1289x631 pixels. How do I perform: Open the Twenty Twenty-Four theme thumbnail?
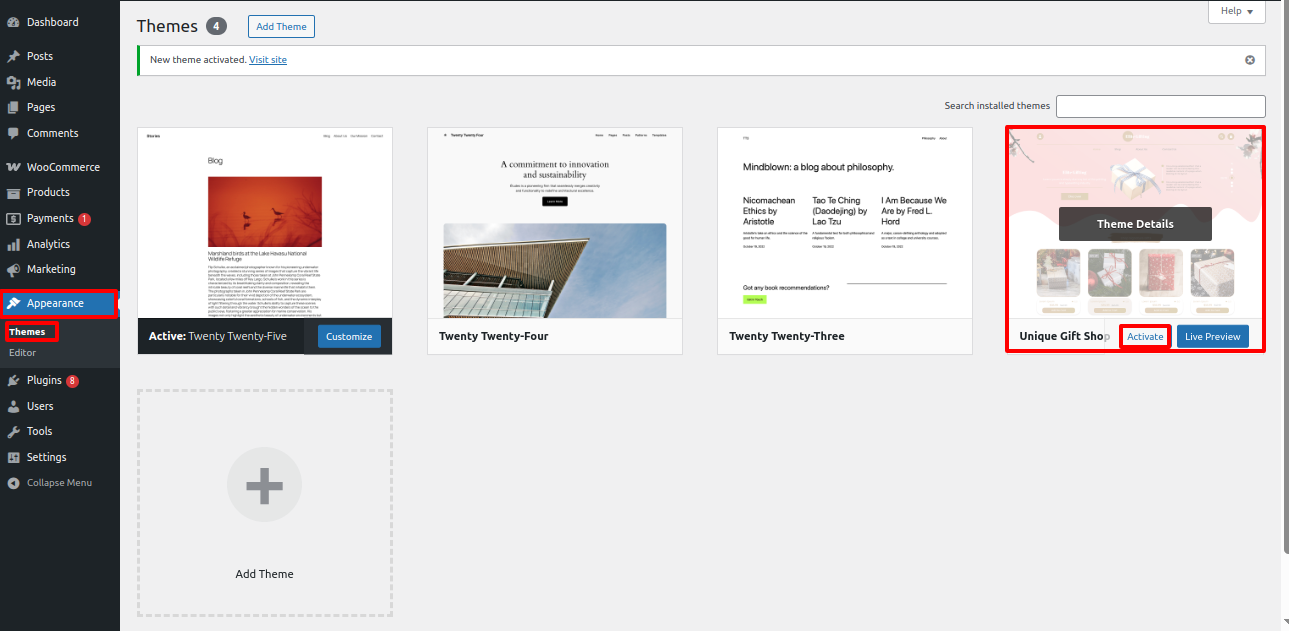coord(554,223)
